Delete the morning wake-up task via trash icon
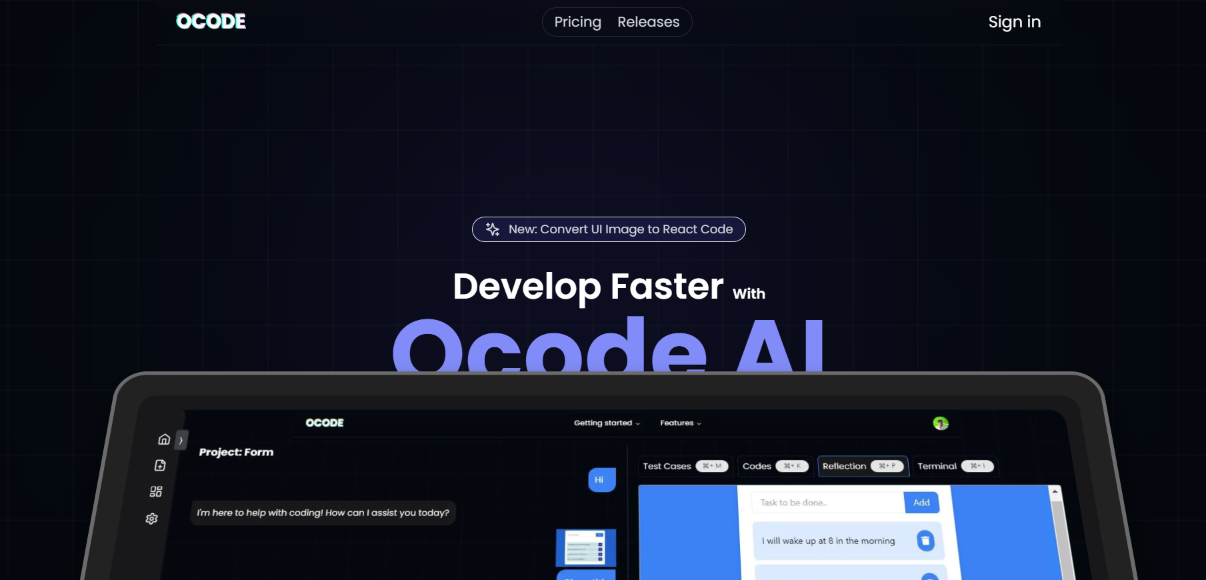Screen dimensions: 1206x580 point(926,540)
